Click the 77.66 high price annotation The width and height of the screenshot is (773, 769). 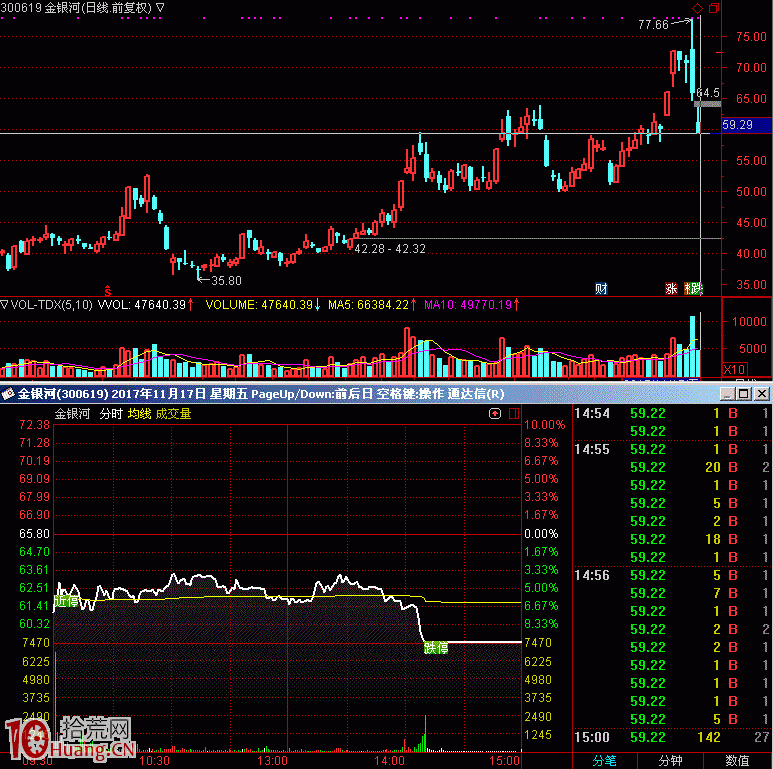653,25
